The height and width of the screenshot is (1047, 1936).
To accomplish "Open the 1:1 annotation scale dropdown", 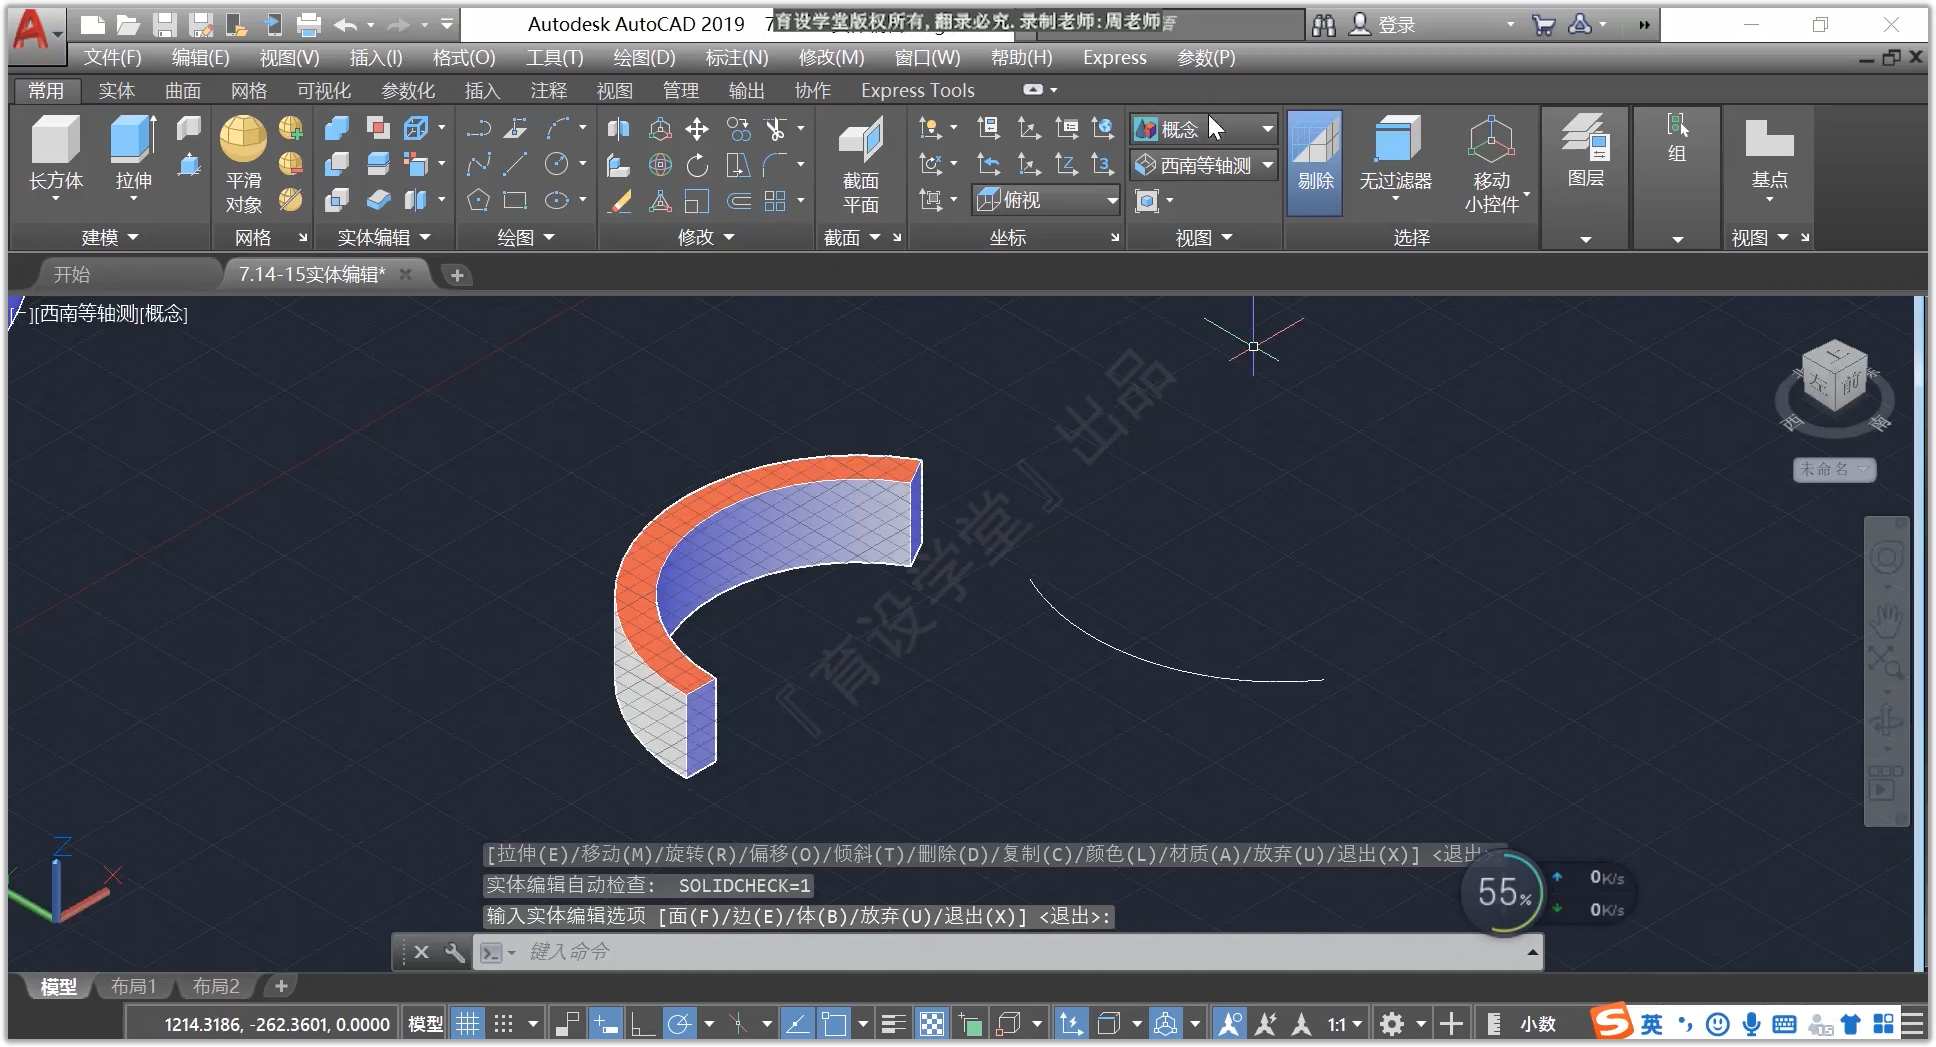I will pyautogui.click(x=1344, y=1024).
